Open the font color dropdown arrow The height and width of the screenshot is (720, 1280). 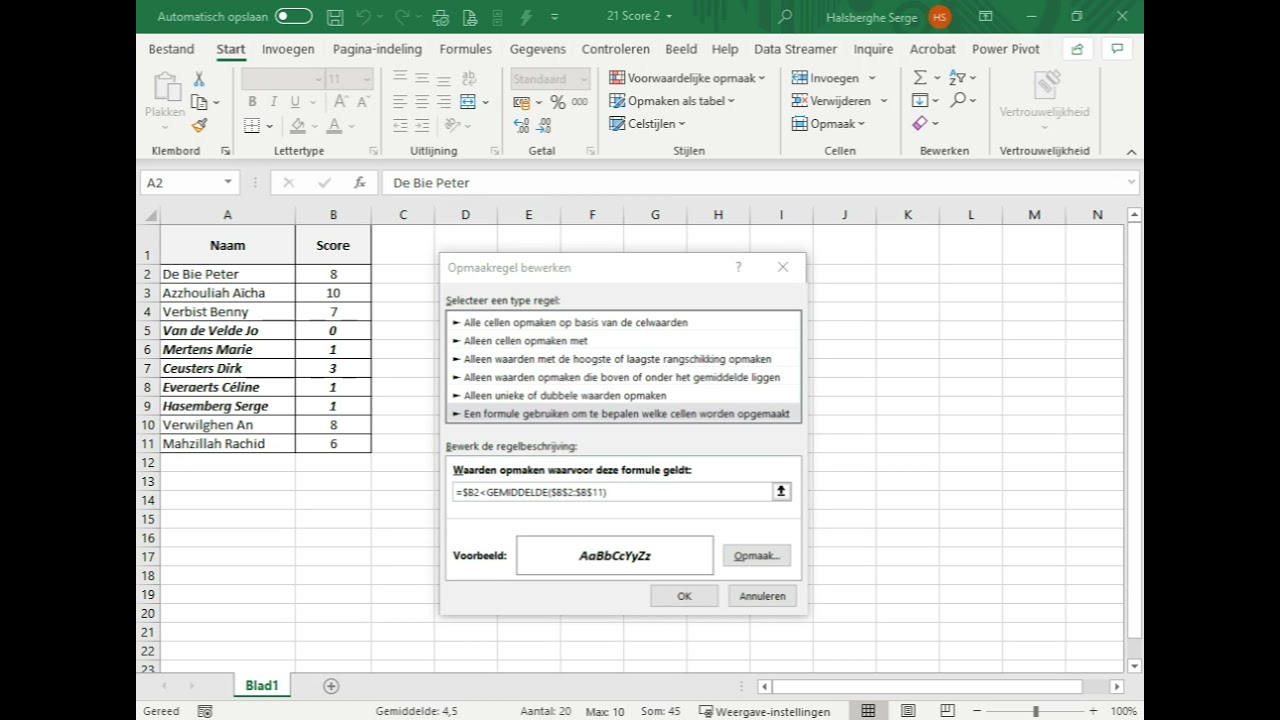(352, 127)
